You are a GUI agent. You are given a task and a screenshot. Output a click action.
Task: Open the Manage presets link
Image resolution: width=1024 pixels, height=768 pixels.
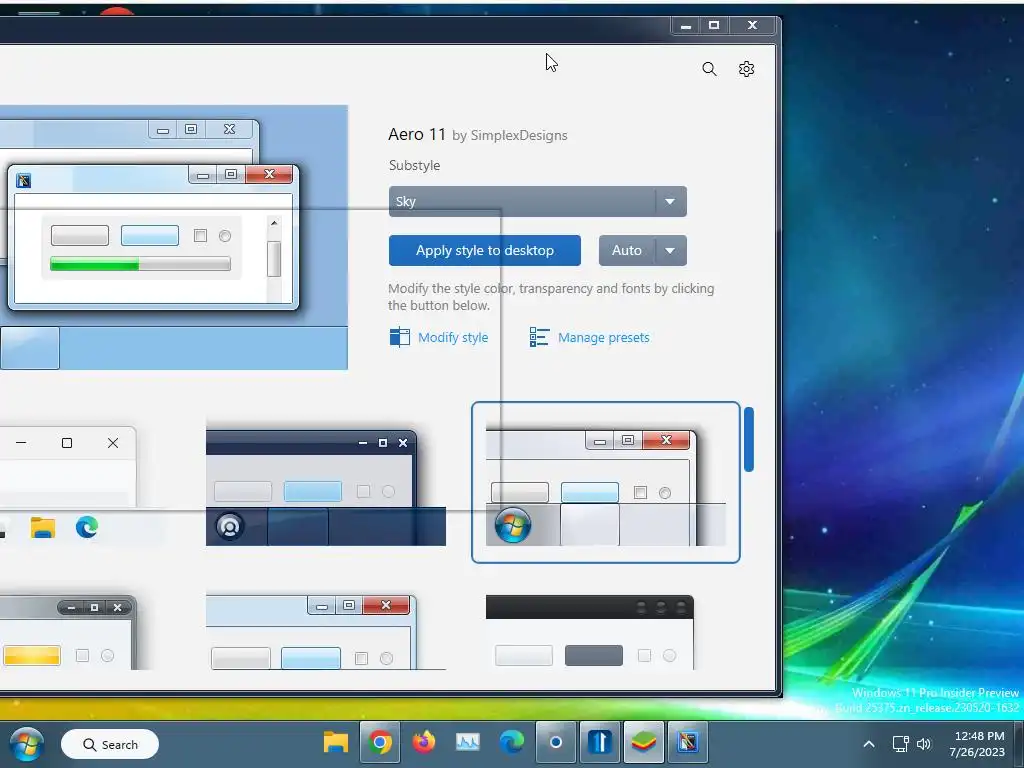coord(603,337)
